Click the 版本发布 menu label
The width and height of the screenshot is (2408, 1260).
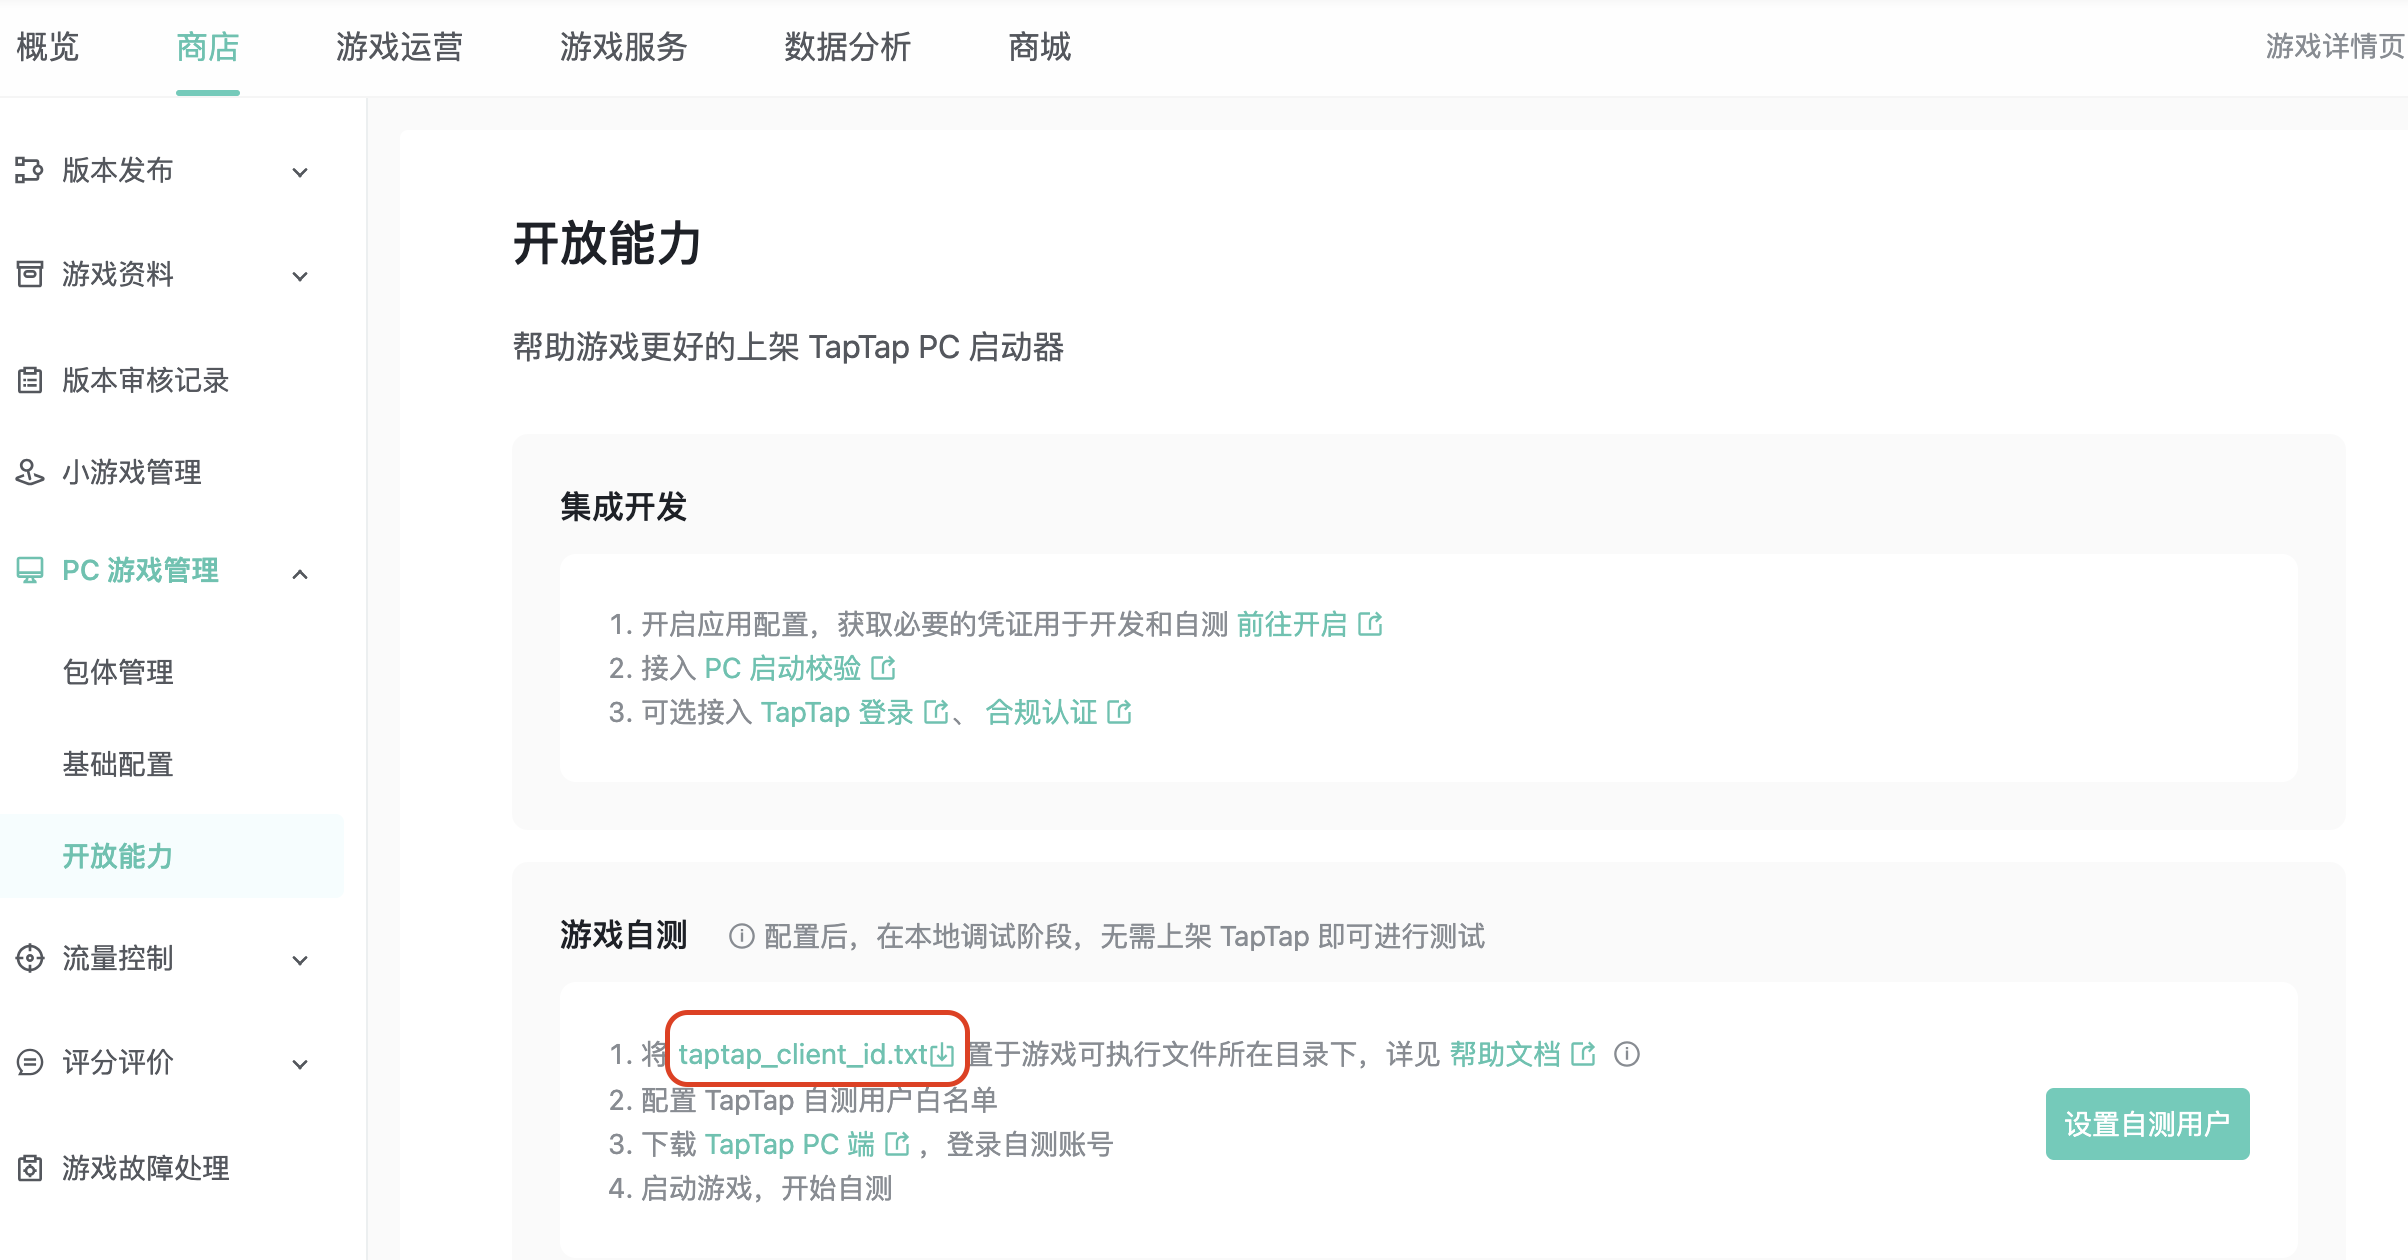pos(118,170)
